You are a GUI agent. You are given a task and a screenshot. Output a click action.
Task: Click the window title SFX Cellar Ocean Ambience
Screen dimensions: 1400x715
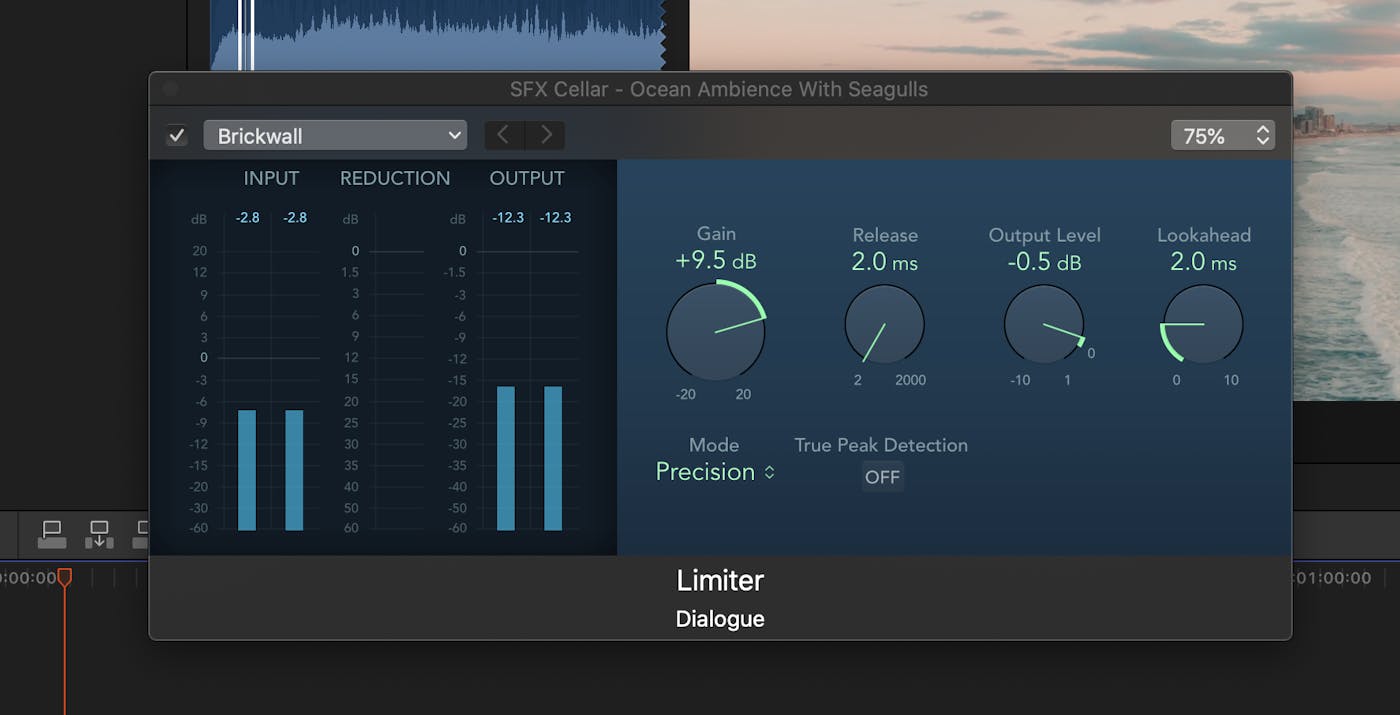[x=719, y=89]
